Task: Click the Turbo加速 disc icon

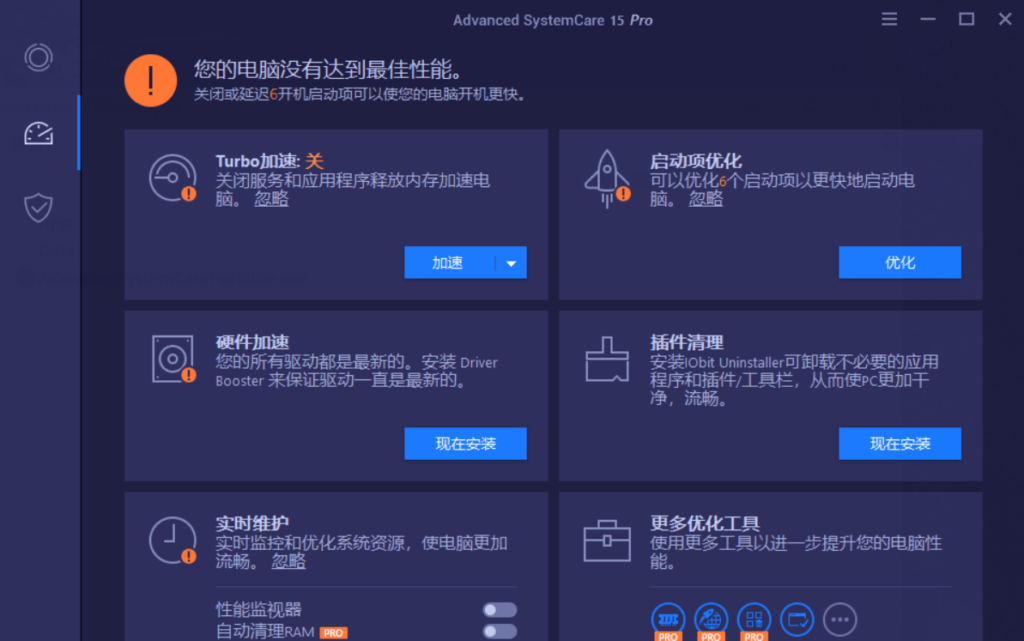Action: point(173,178)
